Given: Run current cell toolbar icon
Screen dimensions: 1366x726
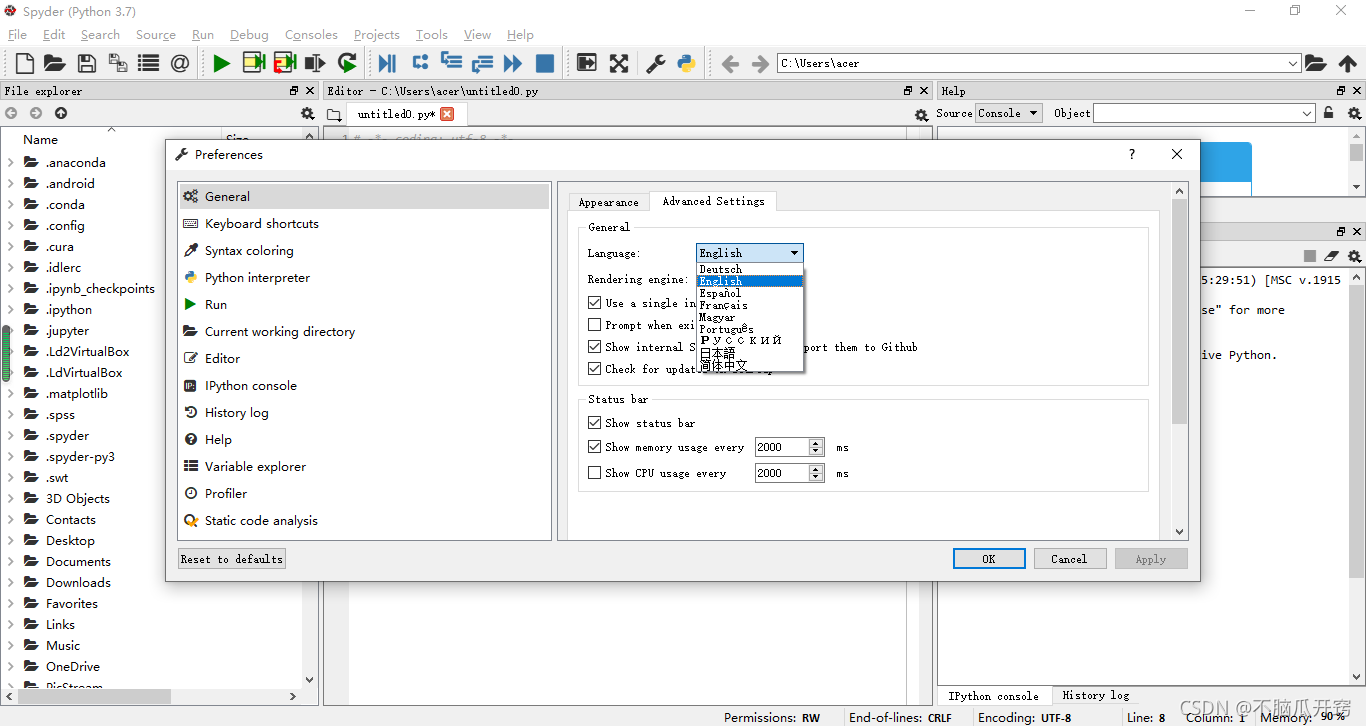Looking at the screenshot, I should 253,63.
